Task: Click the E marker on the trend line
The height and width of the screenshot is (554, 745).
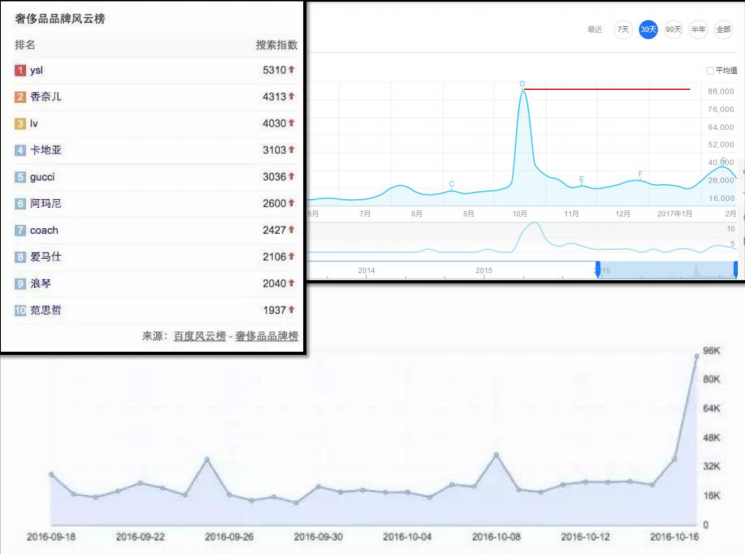Action: point(581,179)
